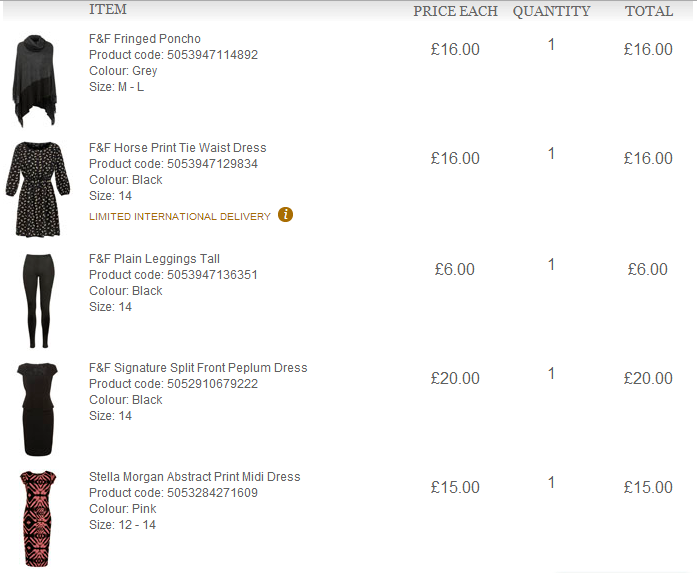
Task: Click the F&F Plain Leggings Tall title
Action: (x=154, y=259)
